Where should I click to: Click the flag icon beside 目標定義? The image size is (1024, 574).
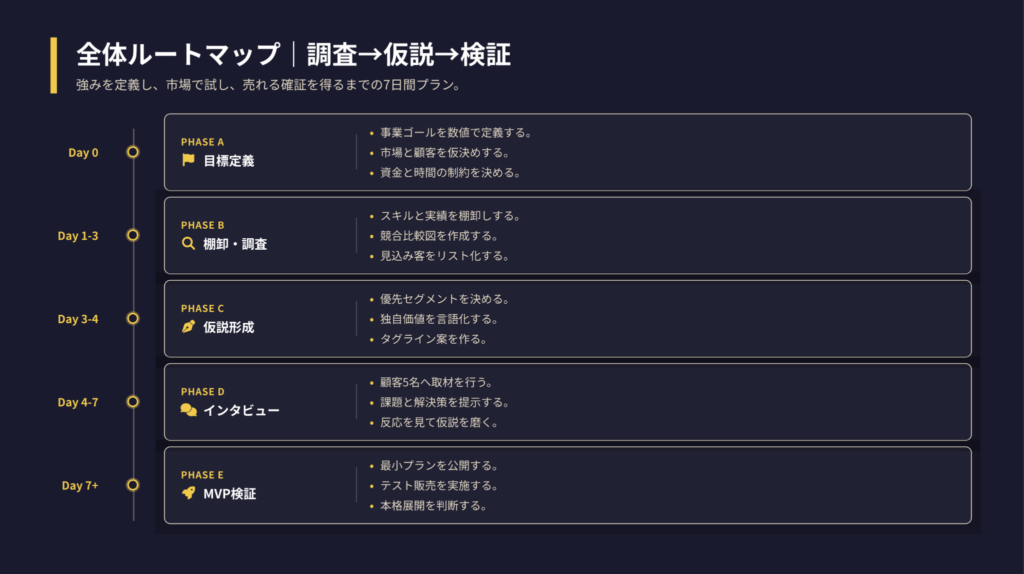click(x=188, y=160)
